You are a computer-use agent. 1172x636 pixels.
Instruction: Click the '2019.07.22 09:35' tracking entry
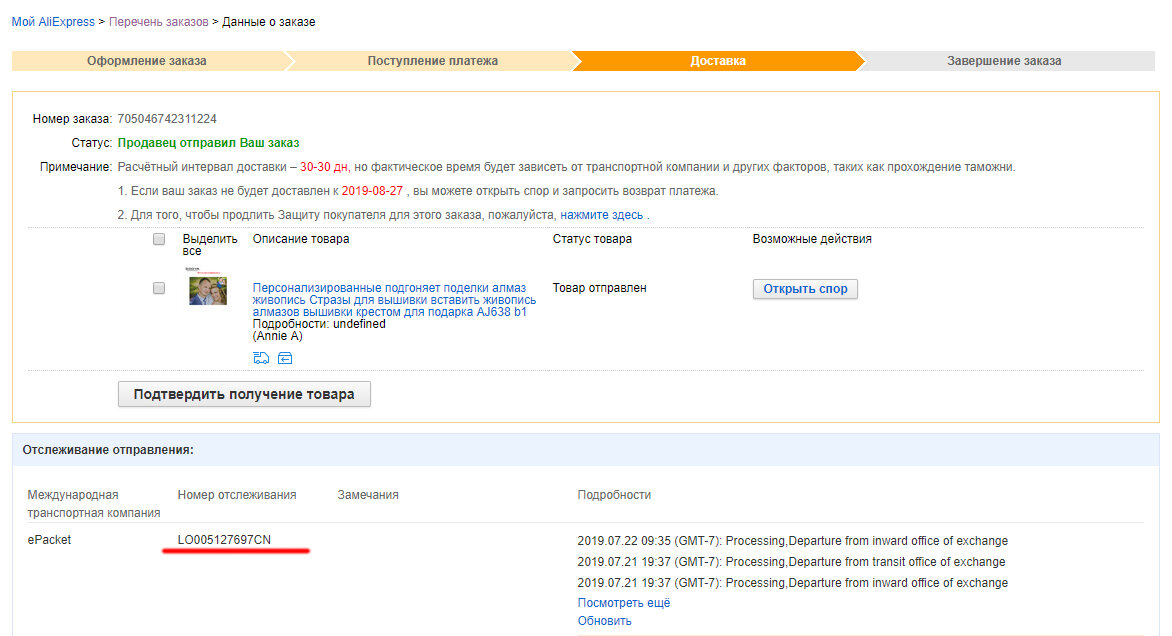tap(792, 540)
